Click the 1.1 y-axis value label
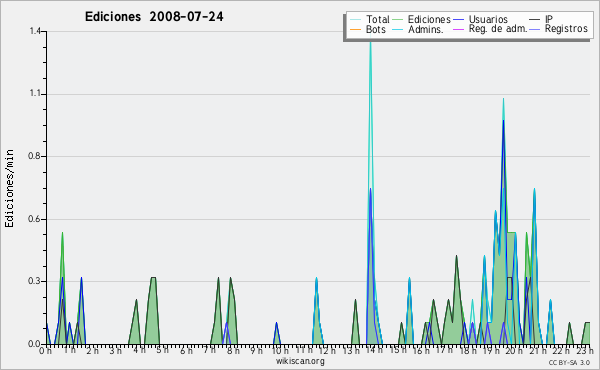This screenshot has width=600, height=370. pyautogui.click(x=35, y=94)
